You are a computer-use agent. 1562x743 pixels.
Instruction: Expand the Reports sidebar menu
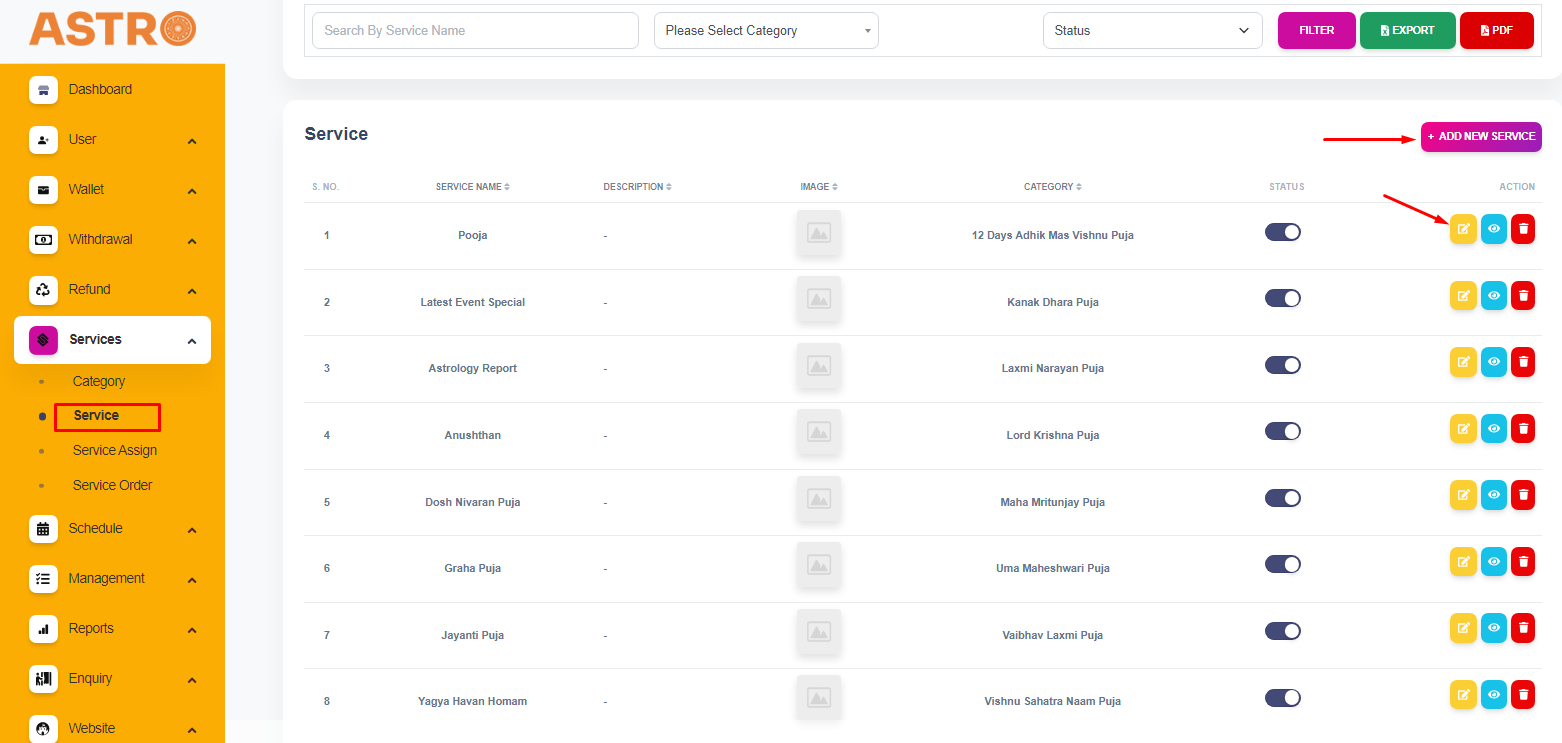112,629
